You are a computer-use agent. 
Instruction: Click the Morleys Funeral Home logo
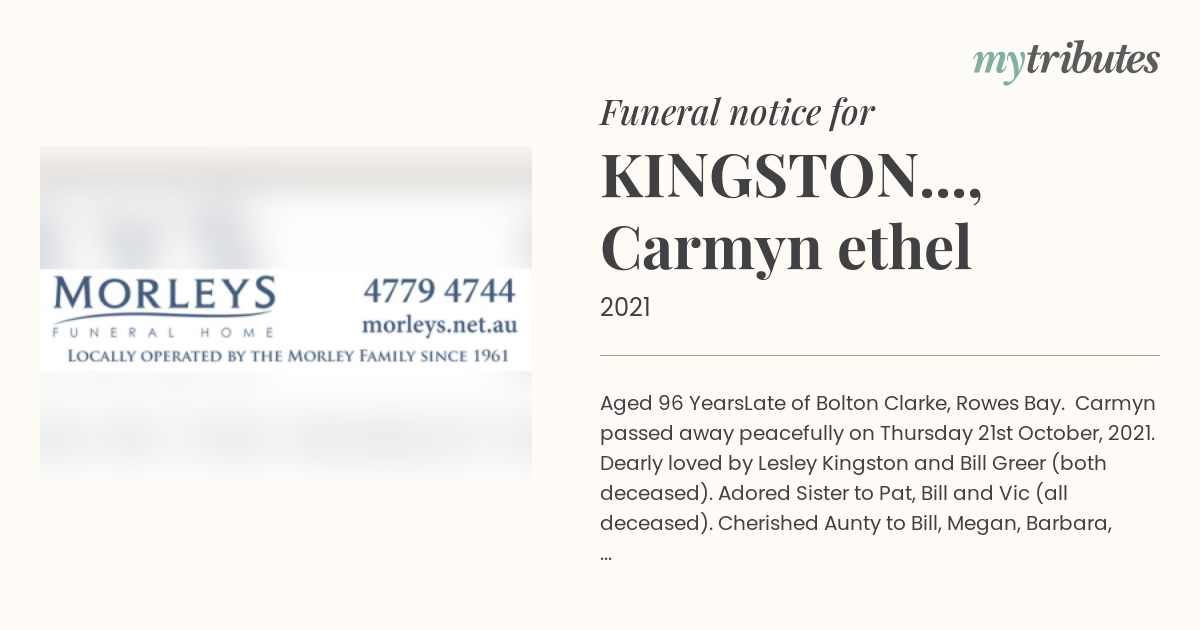164,307
